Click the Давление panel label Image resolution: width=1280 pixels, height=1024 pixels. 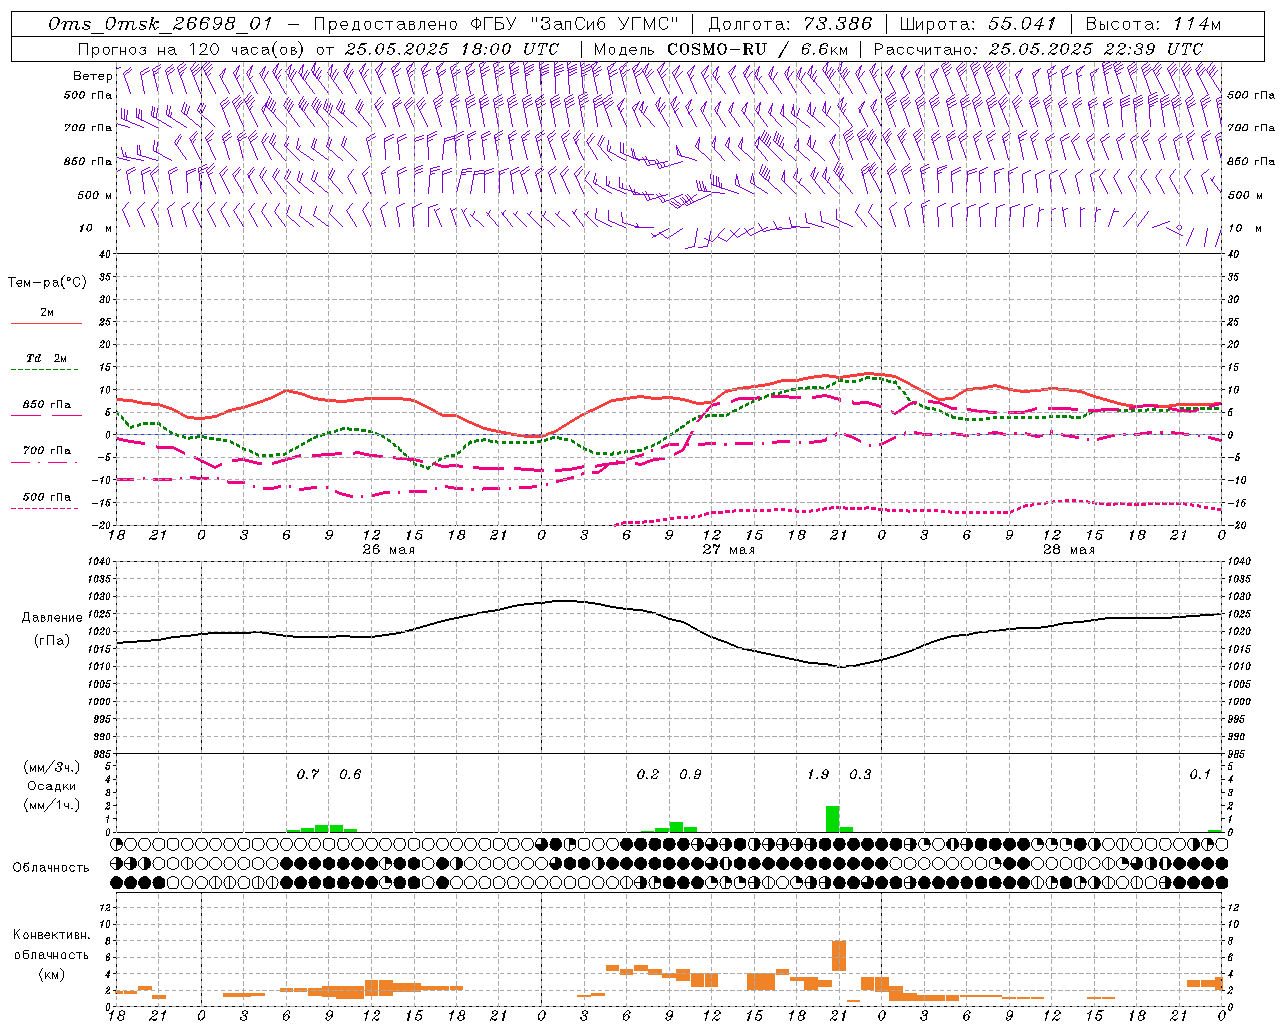tap(52, 618)
